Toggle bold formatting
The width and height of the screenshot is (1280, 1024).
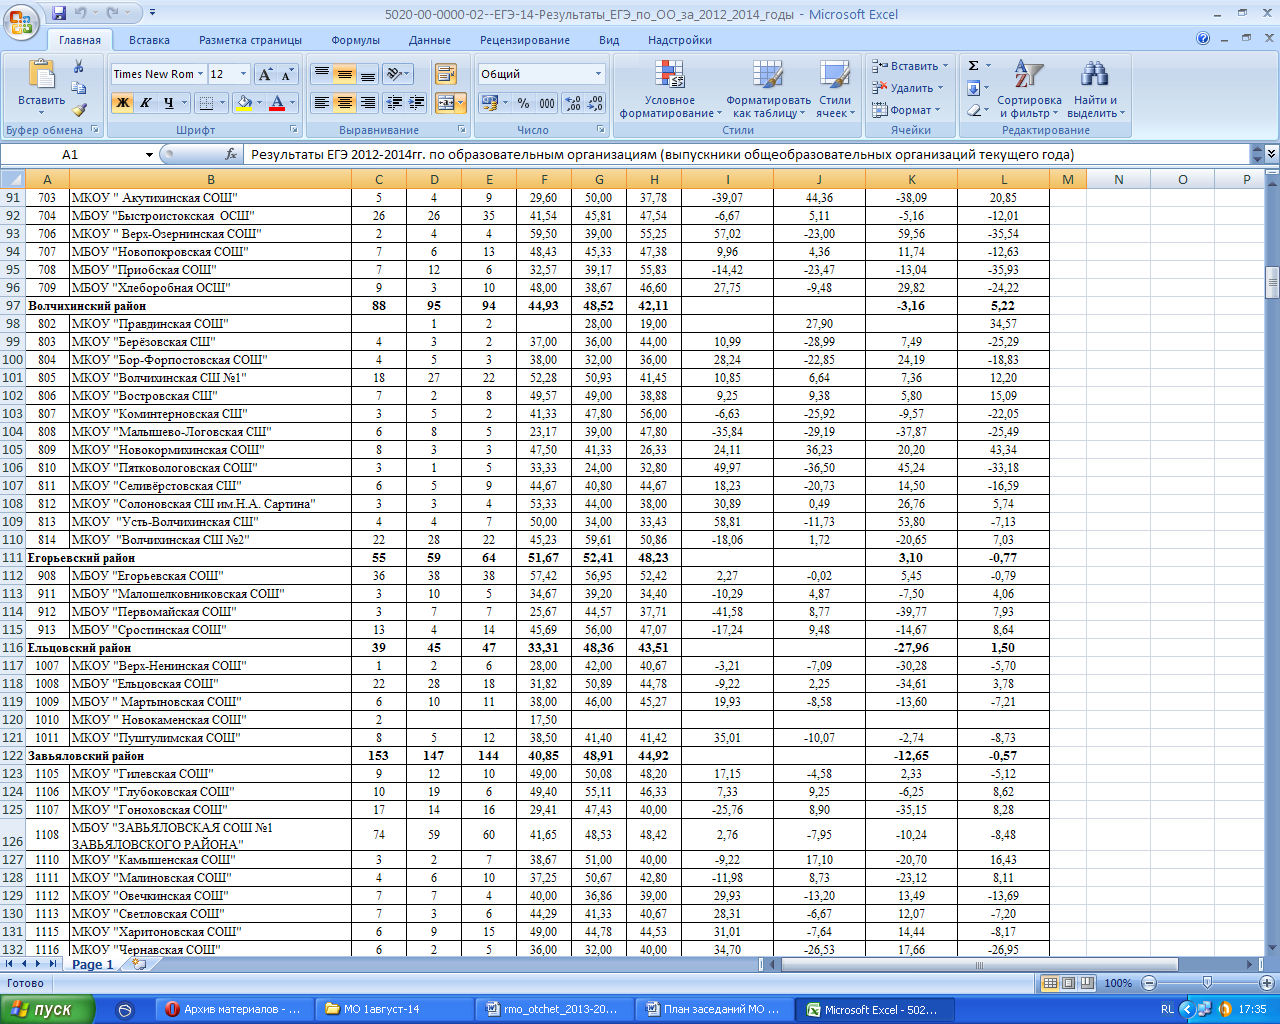coord(123,103)
